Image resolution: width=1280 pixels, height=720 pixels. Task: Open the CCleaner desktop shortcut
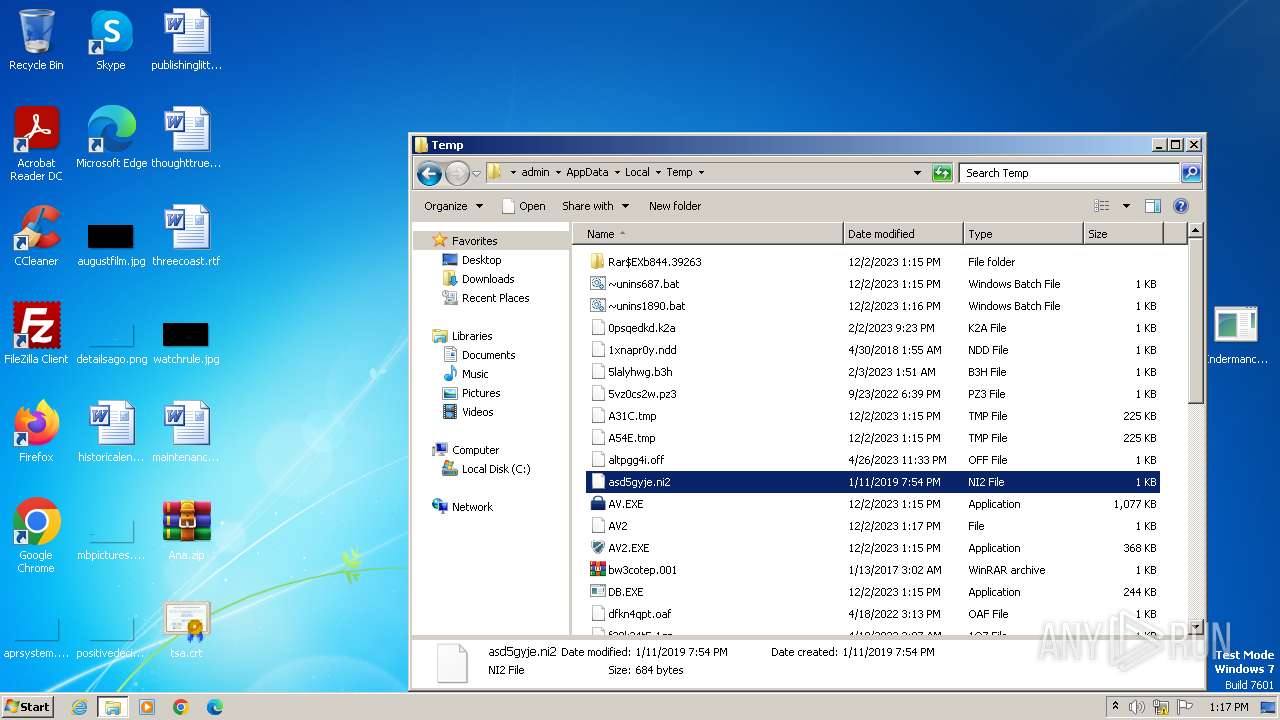36,236
